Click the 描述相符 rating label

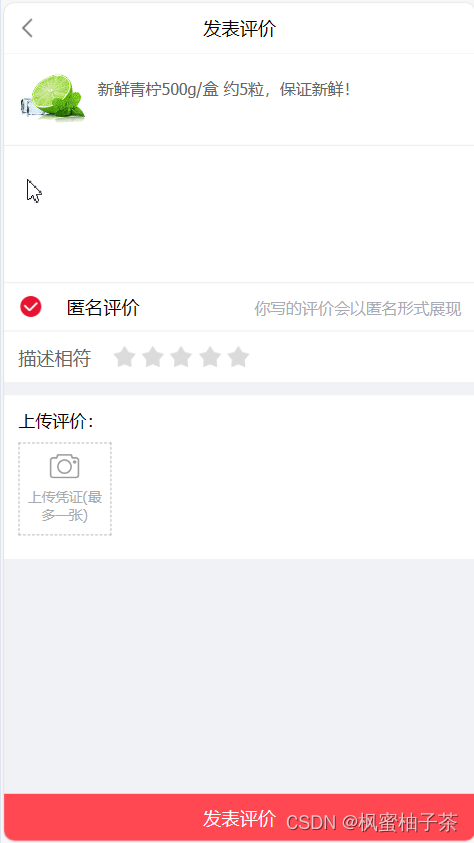point(54,359)
